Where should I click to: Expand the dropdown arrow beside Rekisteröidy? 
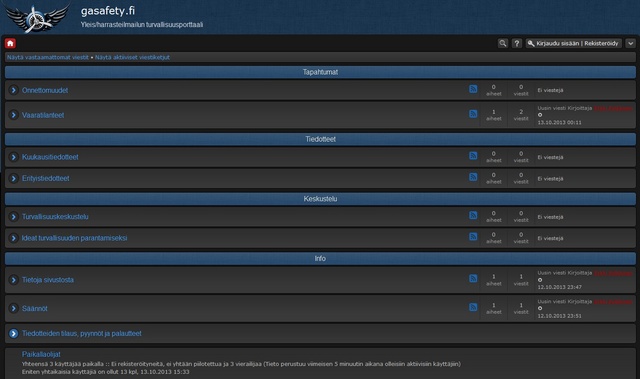click(631, 43)
